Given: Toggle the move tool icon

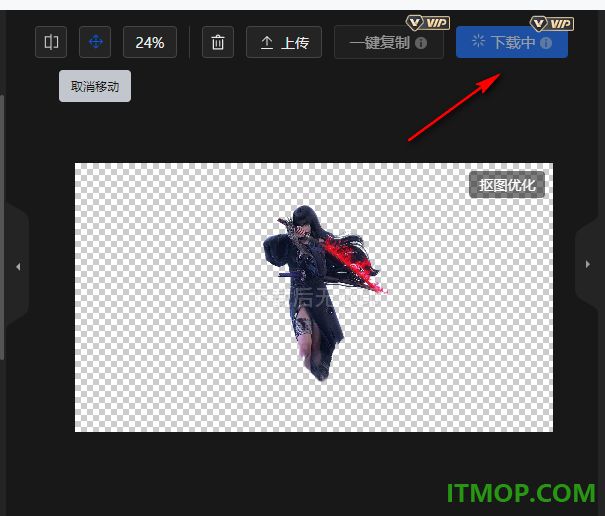Looking at the screenshot, I should point(95,42).
